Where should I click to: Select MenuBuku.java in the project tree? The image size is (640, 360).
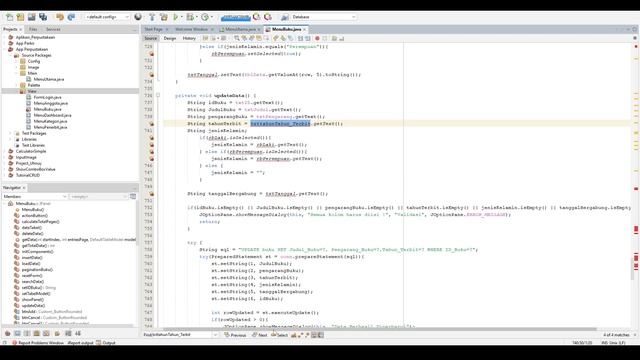pyautogui.click(x=47, y=109)
